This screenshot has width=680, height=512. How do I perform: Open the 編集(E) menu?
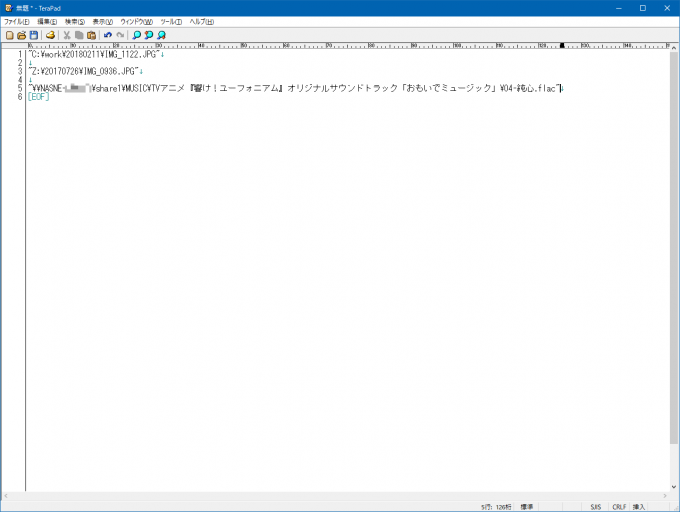click(x=47, y=22)
